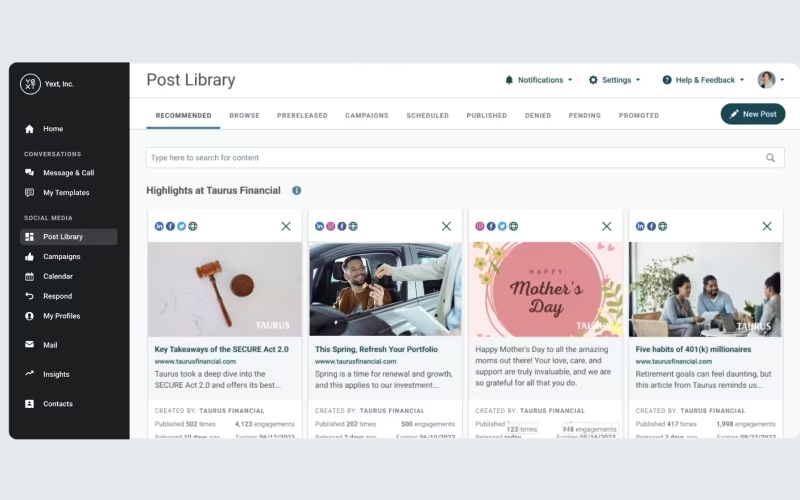Click 'Published 417 times' text
The width and height of the screenshot is (800, 500).
tap(666, 424)
